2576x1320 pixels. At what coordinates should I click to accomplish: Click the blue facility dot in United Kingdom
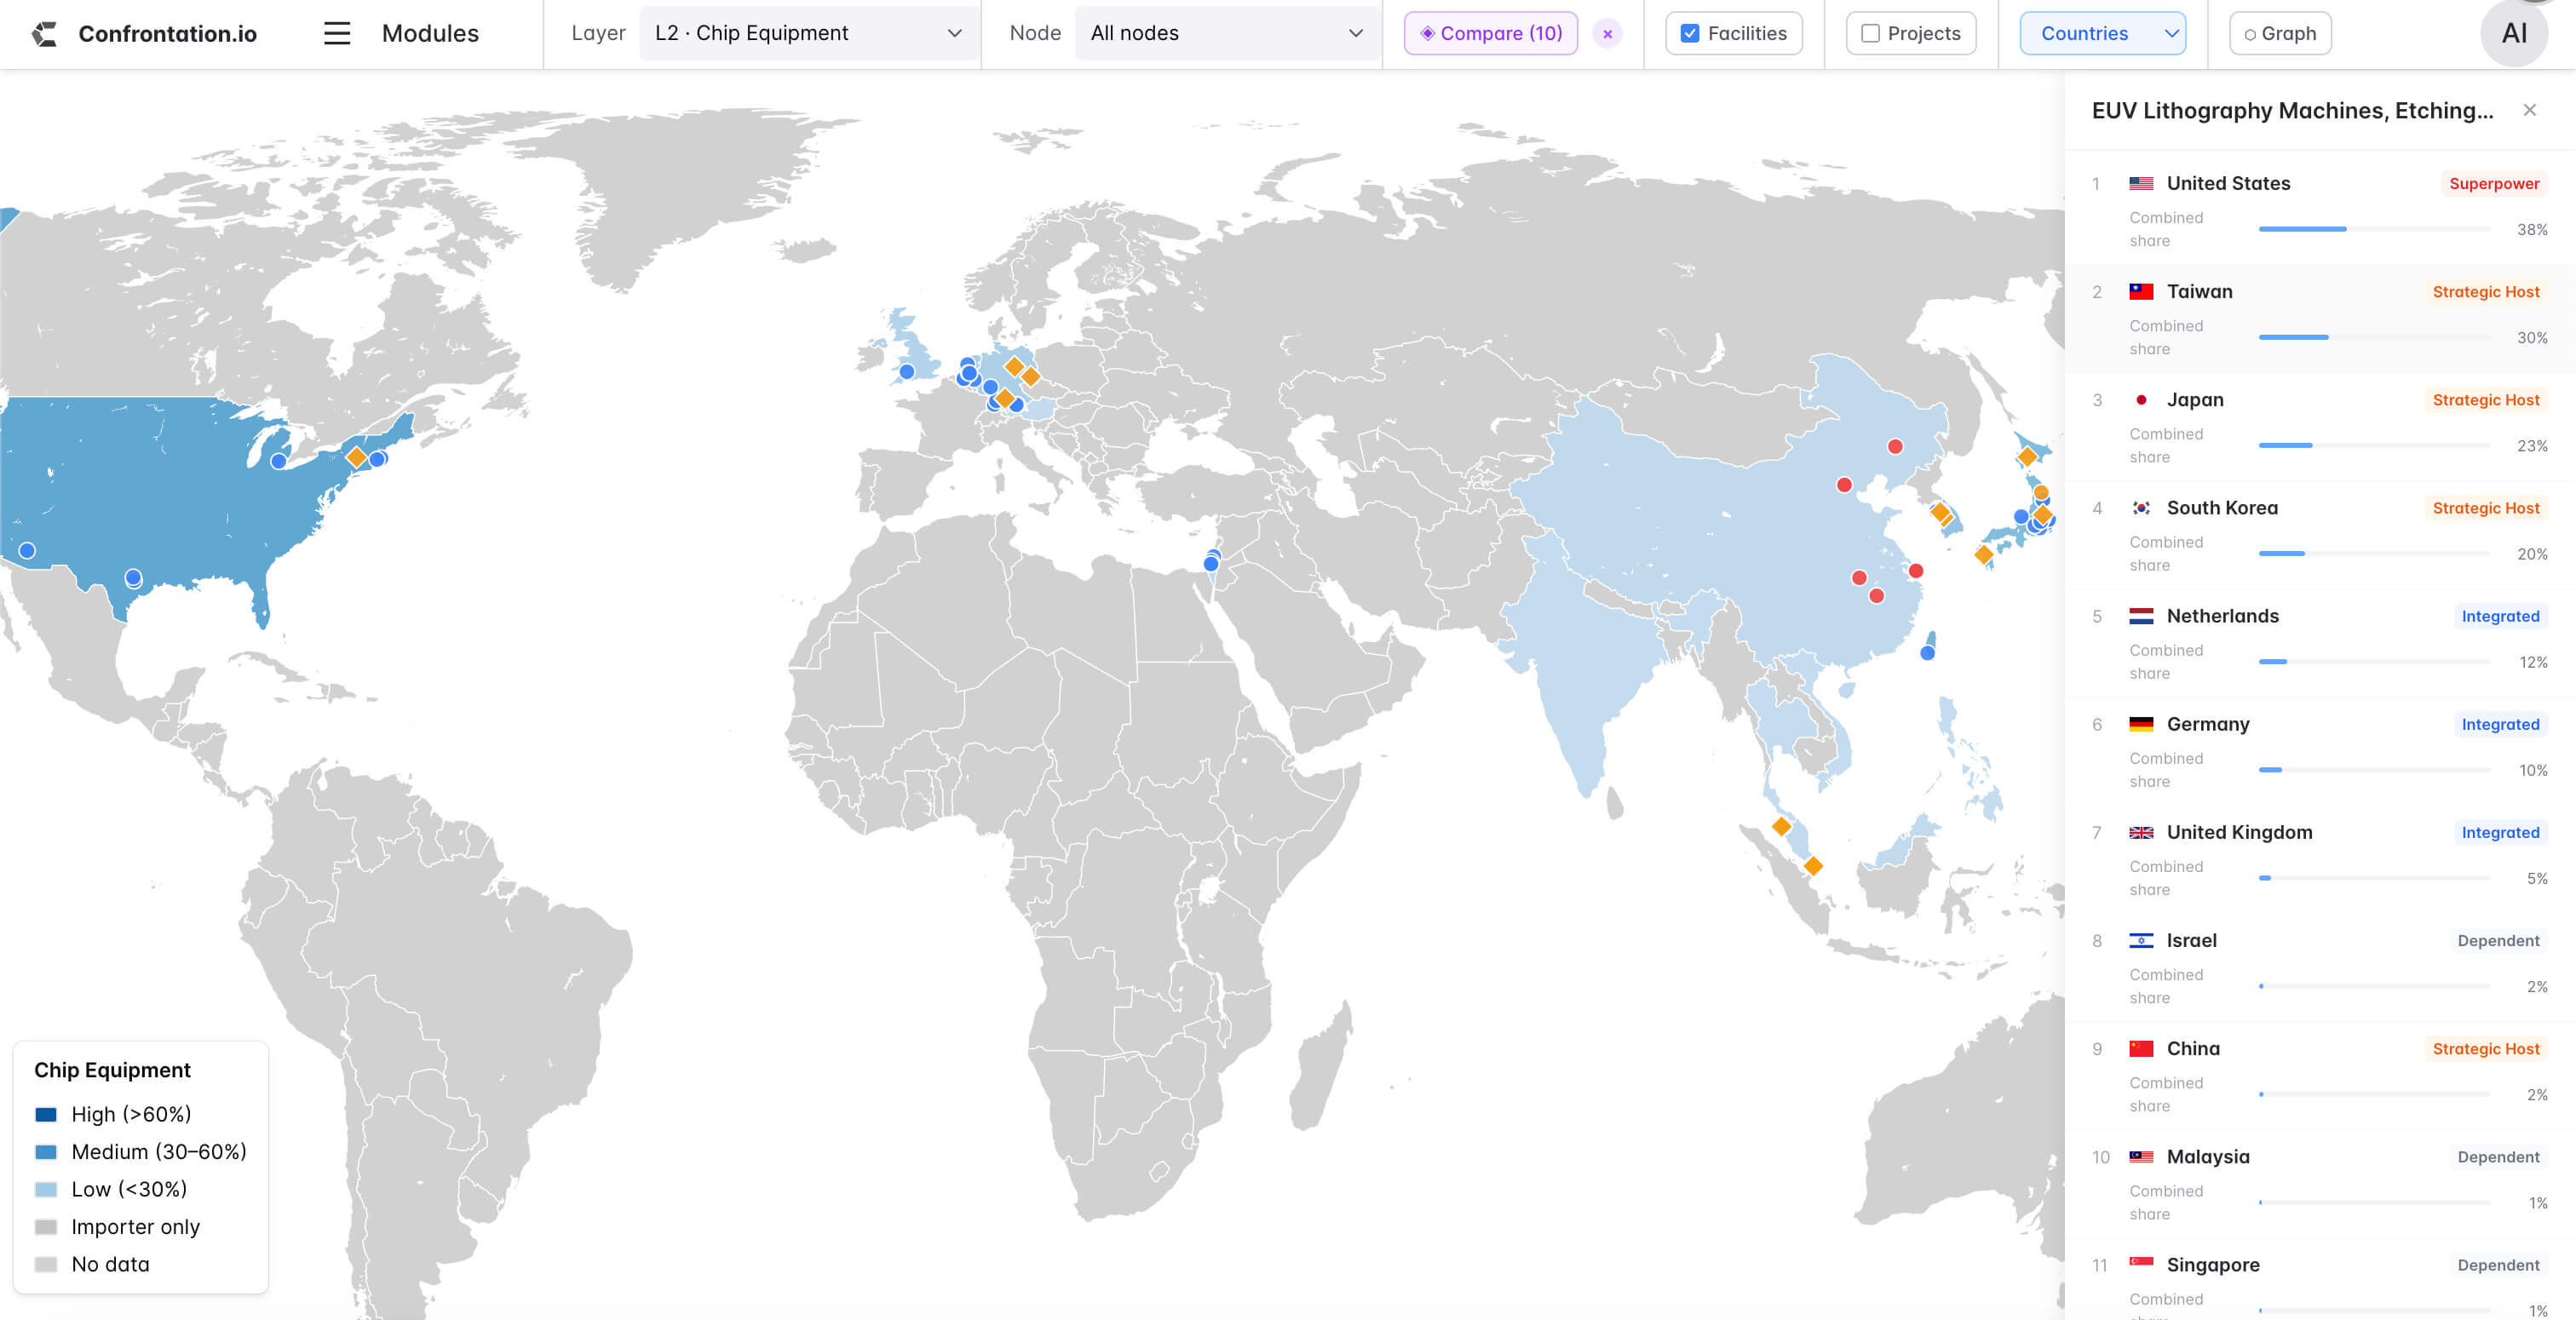tap(906, 371)
